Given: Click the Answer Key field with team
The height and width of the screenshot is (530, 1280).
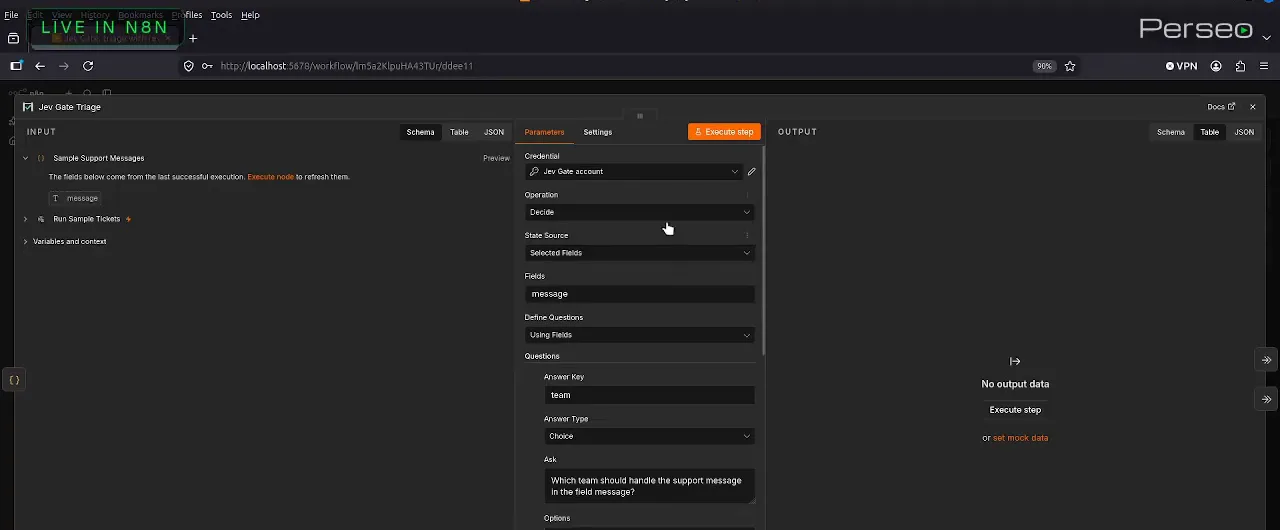Looking at the screenshot, I should click(649, 395).
